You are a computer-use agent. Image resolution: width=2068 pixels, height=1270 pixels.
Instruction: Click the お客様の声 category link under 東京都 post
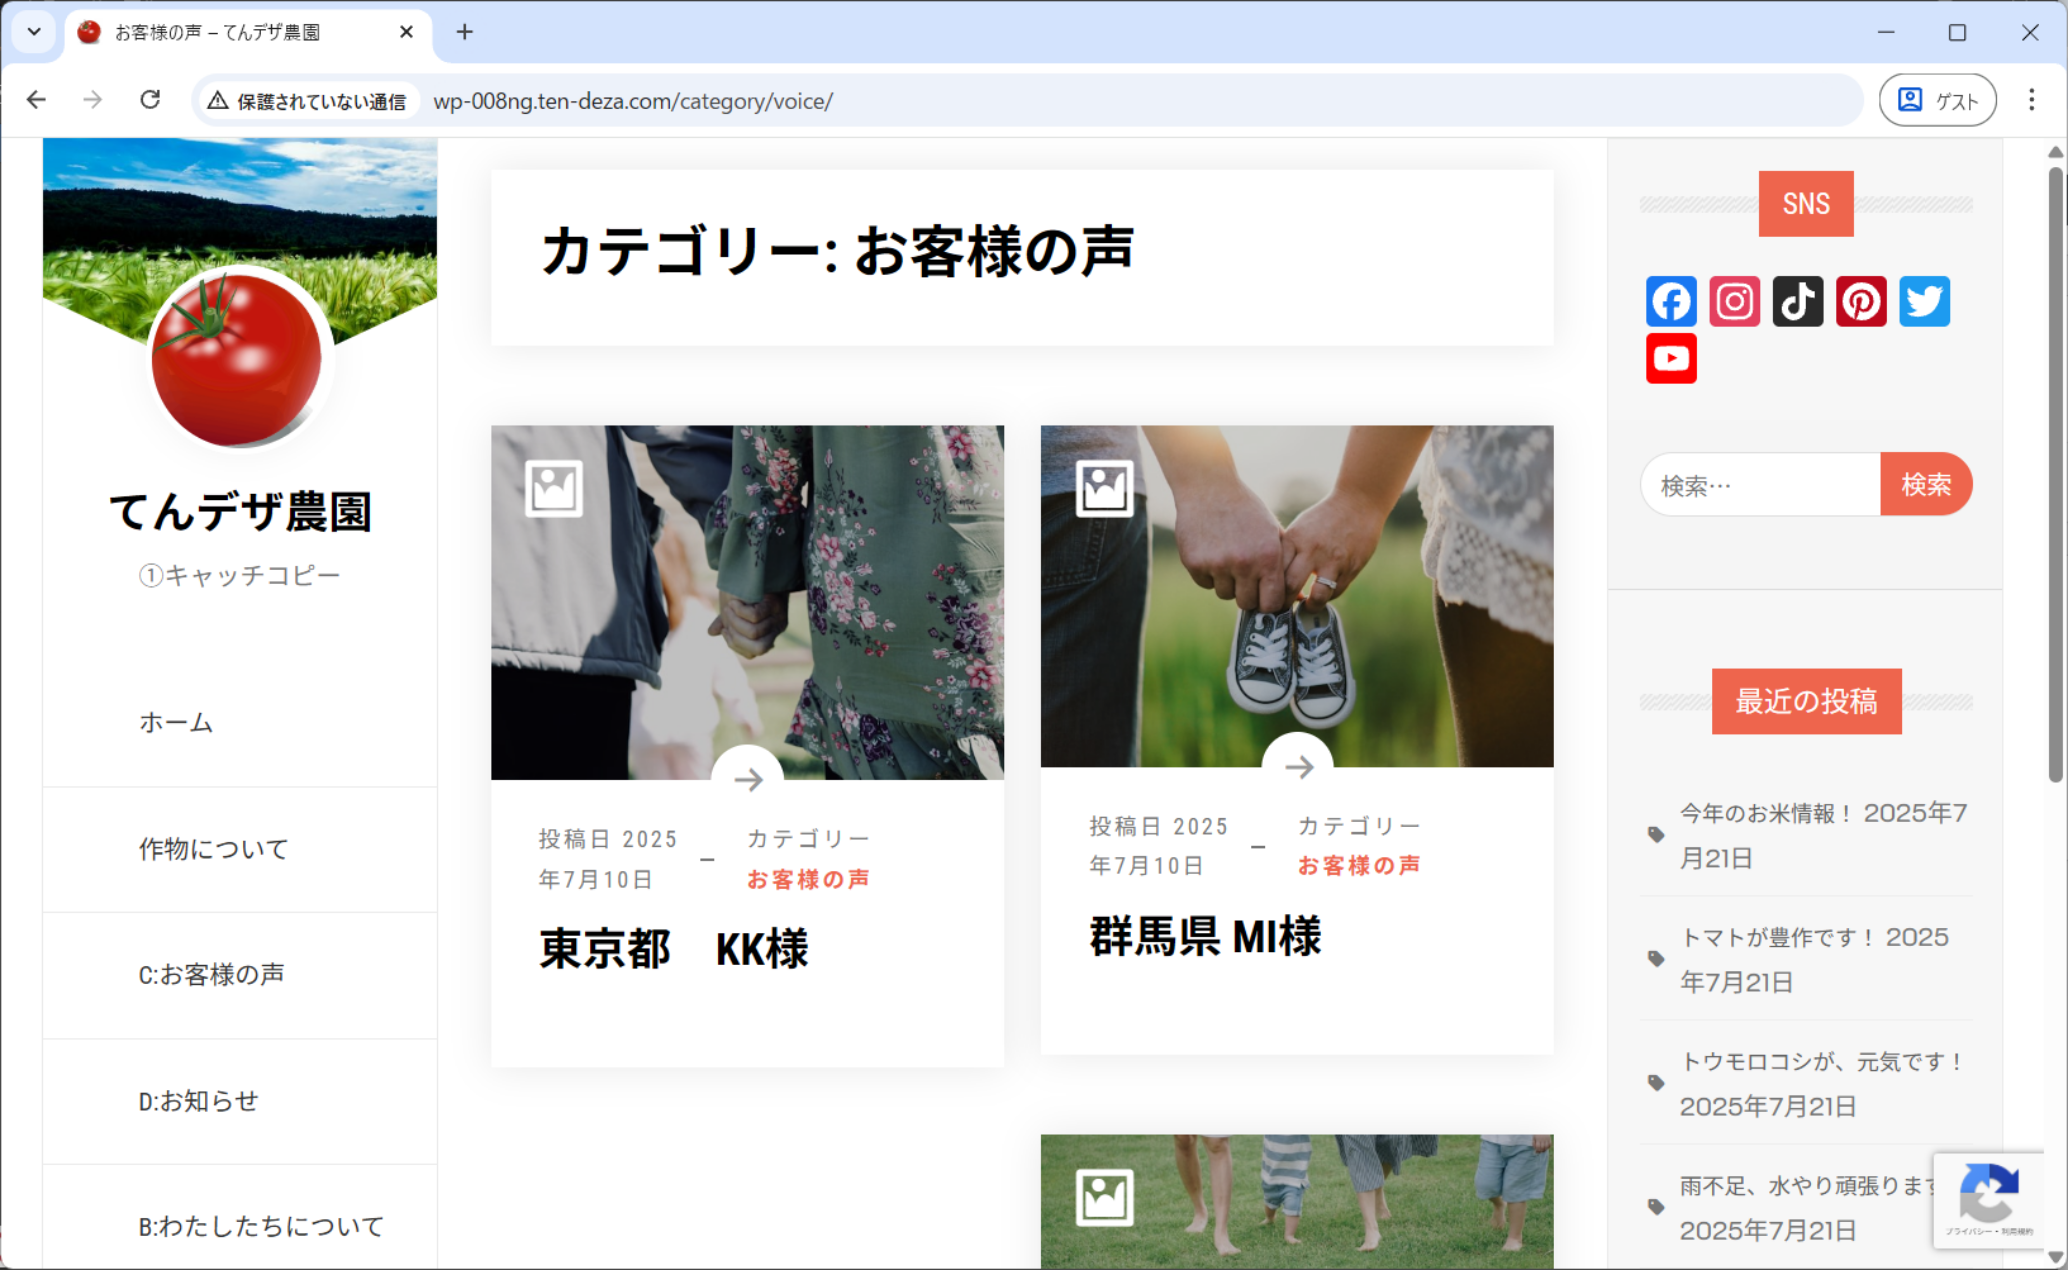point(808,879)
